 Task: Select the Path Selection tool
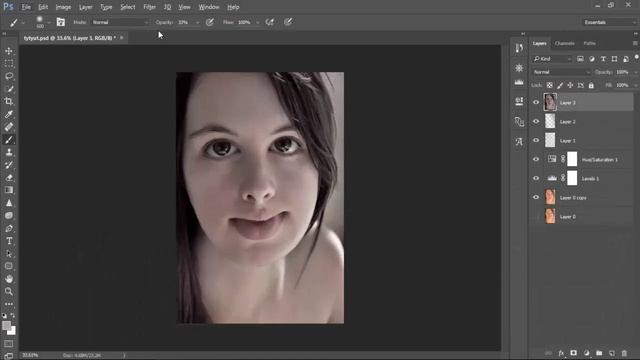click(x=9, y=253)
